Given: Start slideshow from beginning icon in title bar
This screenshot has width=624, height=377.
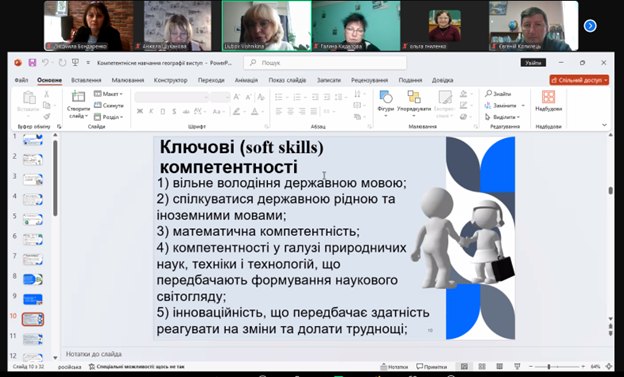Looking at the screenshot, I should point(75,63).
